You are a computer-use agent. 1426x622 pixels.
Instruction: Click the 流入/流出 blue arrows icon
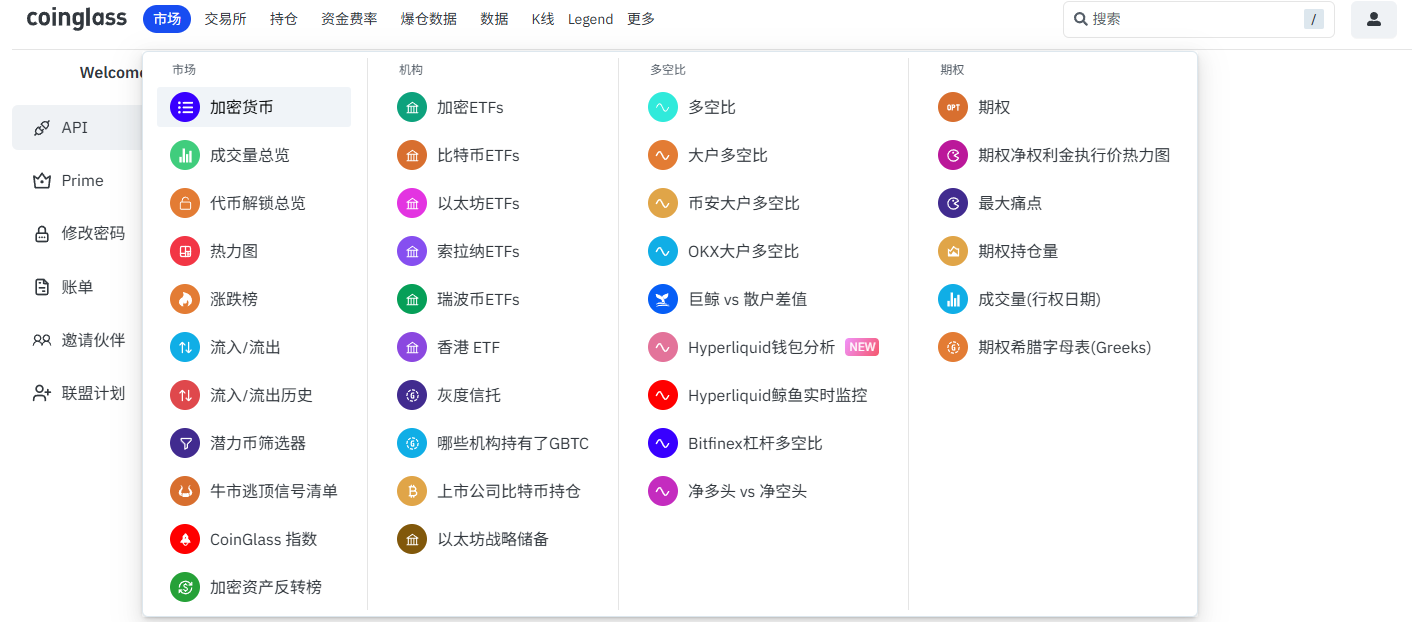point(185,347)
